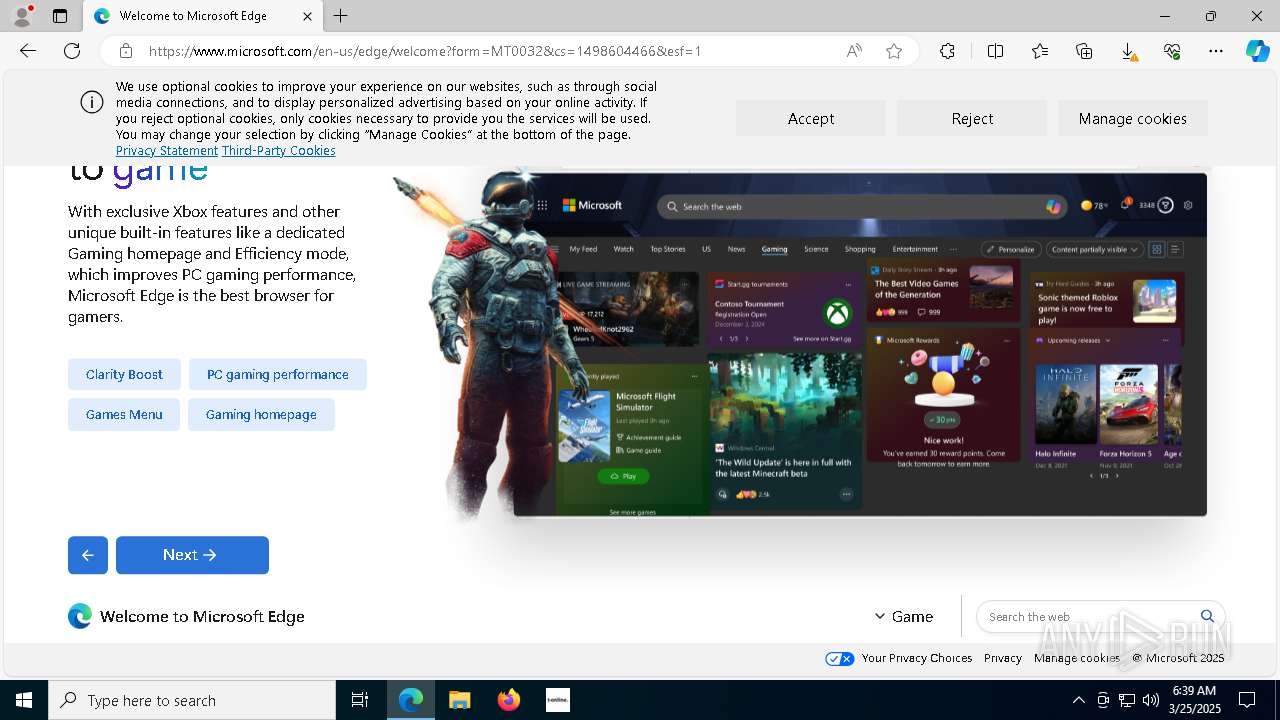The height and width of the screenshot is (720, 1280).
Task: Go to previous slide with left arrow
Action: [88, 555]
